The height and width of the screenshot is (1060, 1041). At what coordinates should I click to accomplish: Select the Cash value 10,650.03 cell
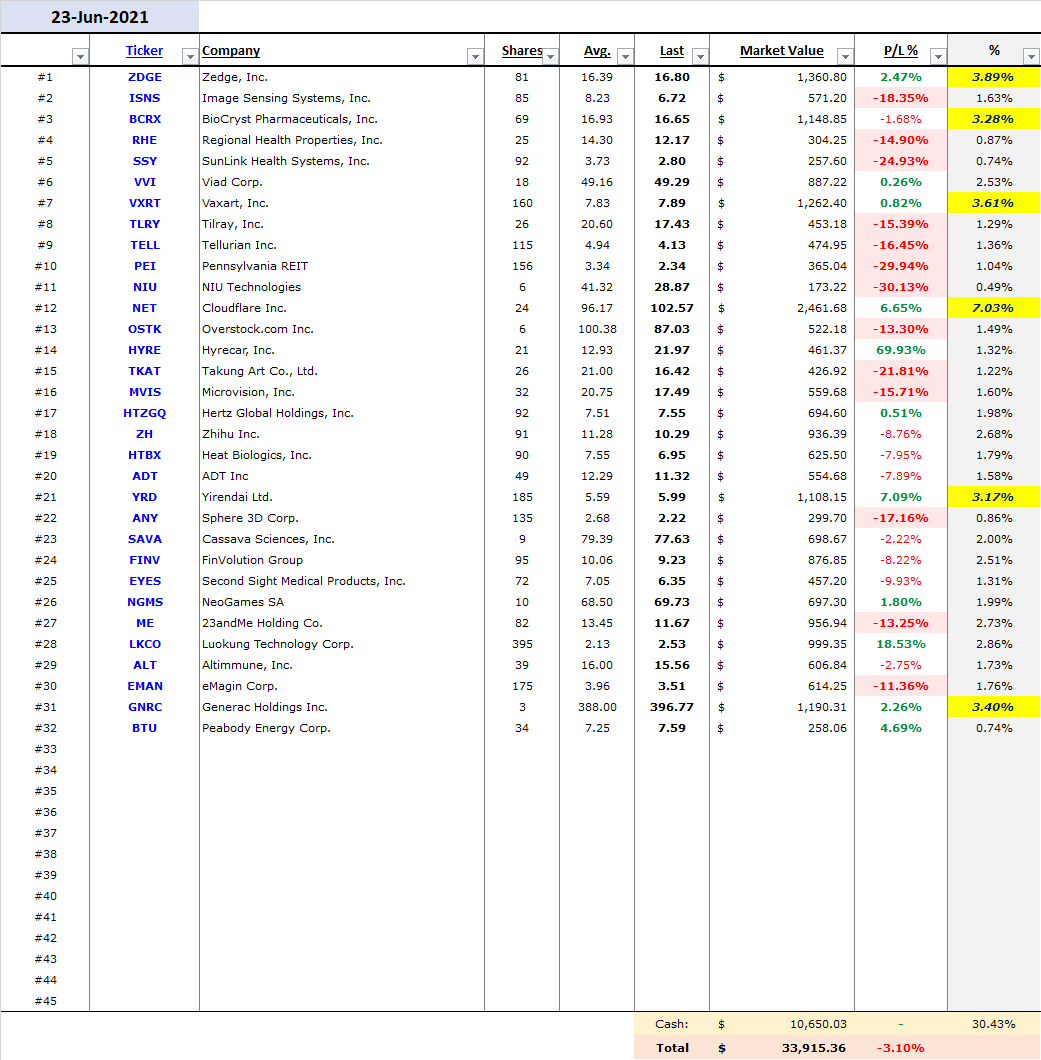click(x=782, y=1024)
